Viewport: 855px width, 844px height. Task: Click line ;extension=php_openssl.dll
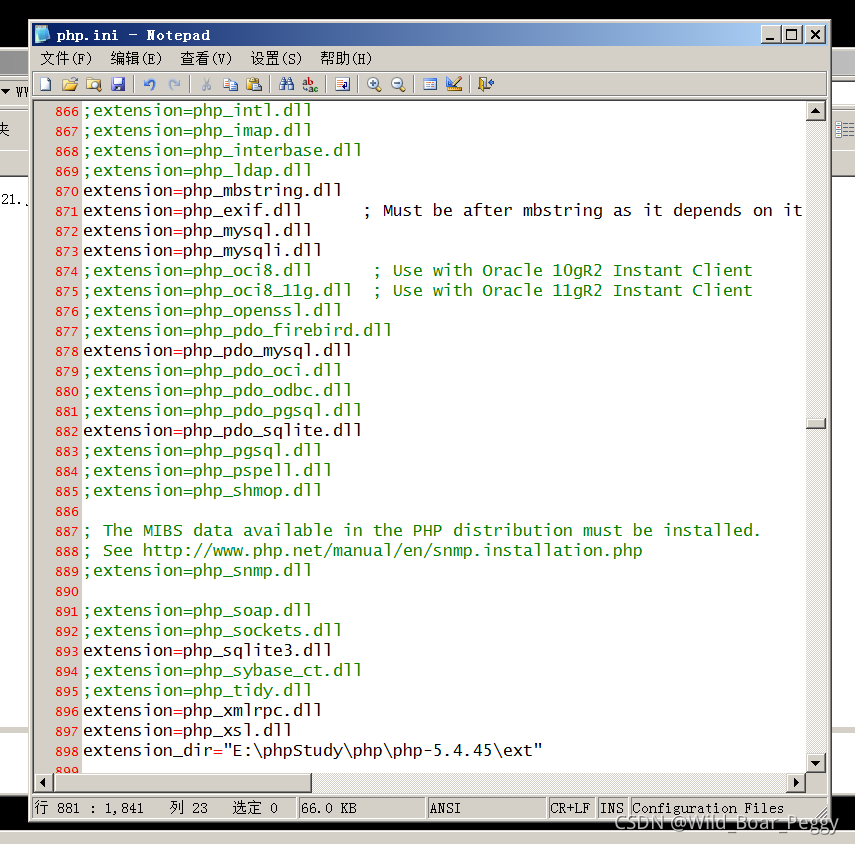(212, 310)
